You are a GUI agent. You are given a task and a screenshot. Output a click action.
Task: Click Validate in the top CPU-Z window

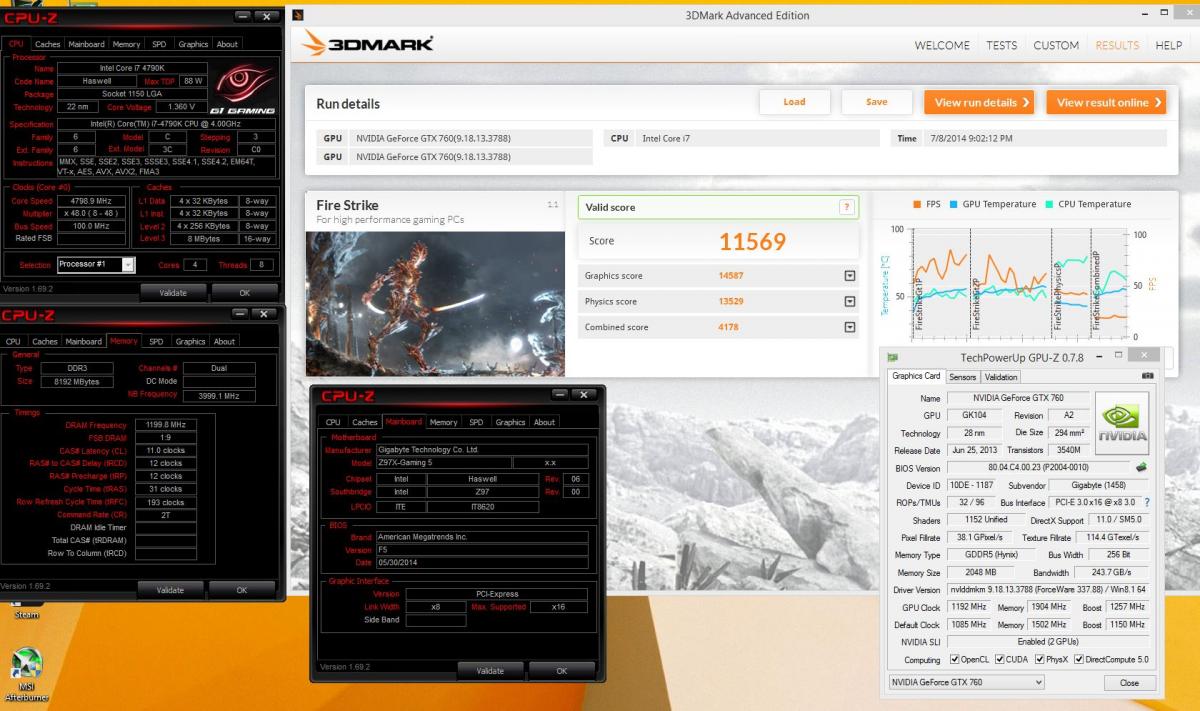click(173, 293)
